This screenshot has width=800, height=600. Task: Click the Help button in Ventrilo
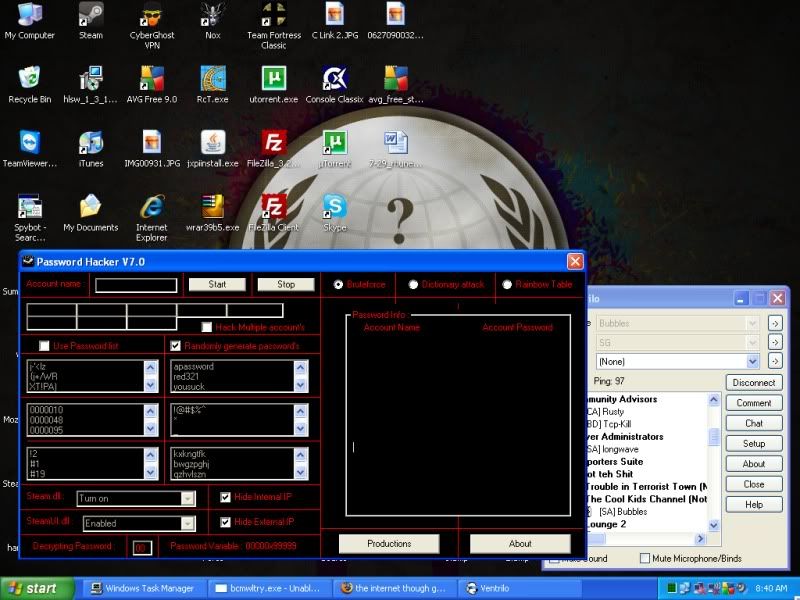[754, 505]
